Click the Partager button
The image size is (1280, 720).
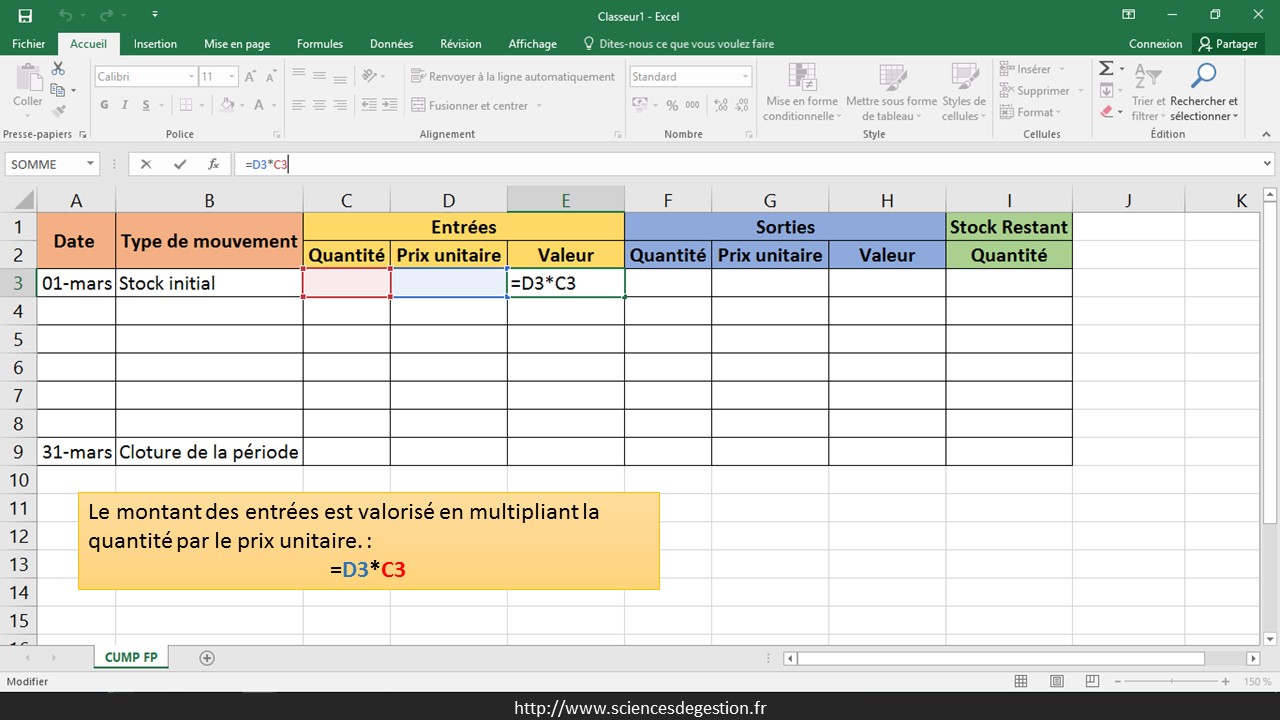[x=1228, y=44]
